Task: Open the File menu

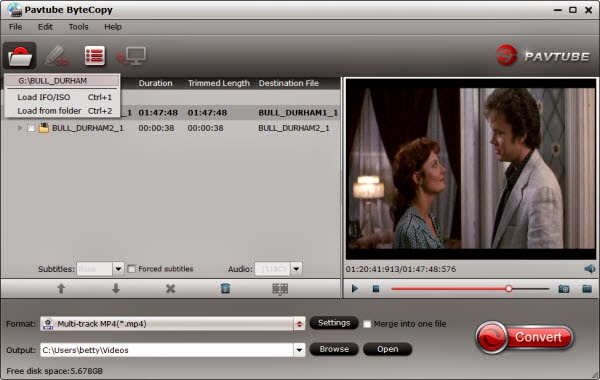Action: click(16, 27)
